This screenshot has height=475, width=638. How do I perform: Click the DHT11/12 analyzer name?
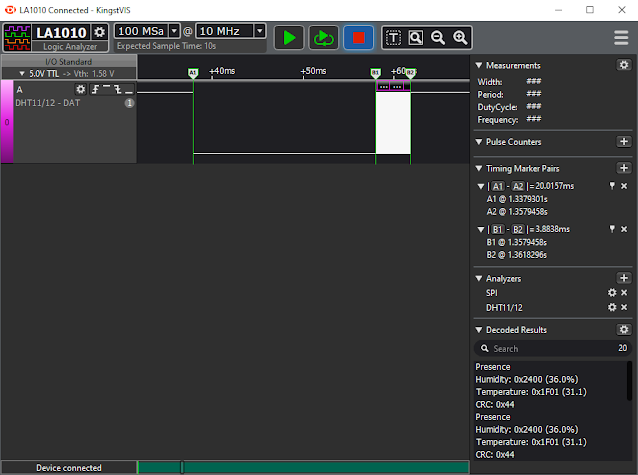504,308
